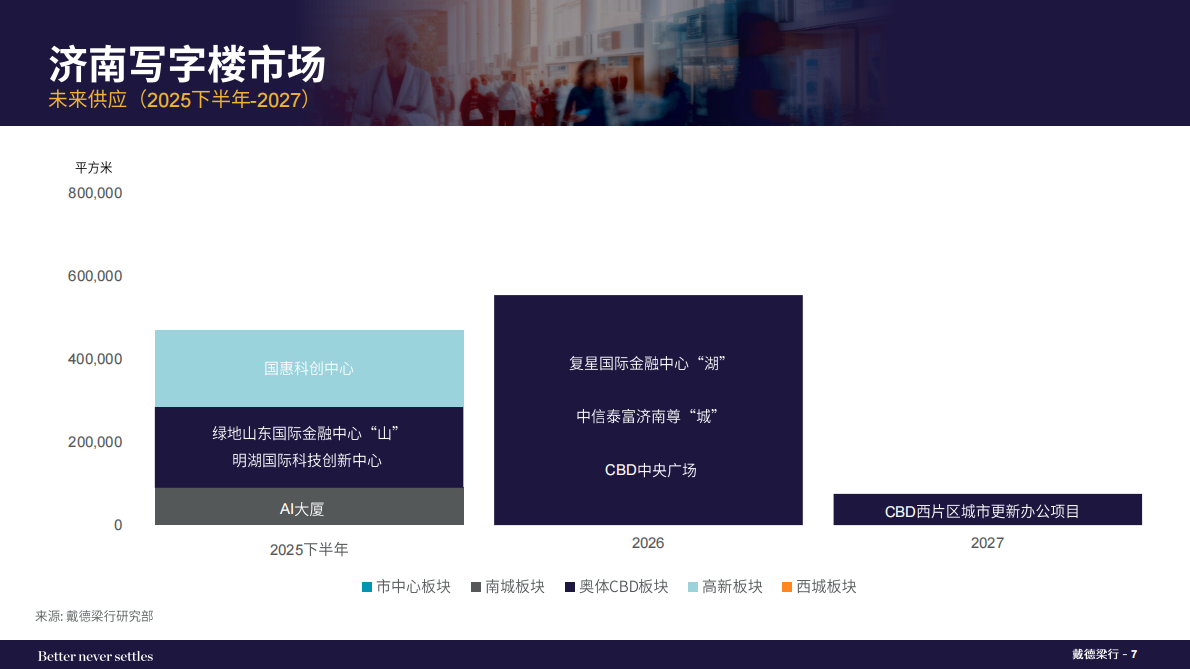Select the AI大厦 bar segment
Image resolution: width=1190 pixels, height=669 pixels.
point(309,506)
